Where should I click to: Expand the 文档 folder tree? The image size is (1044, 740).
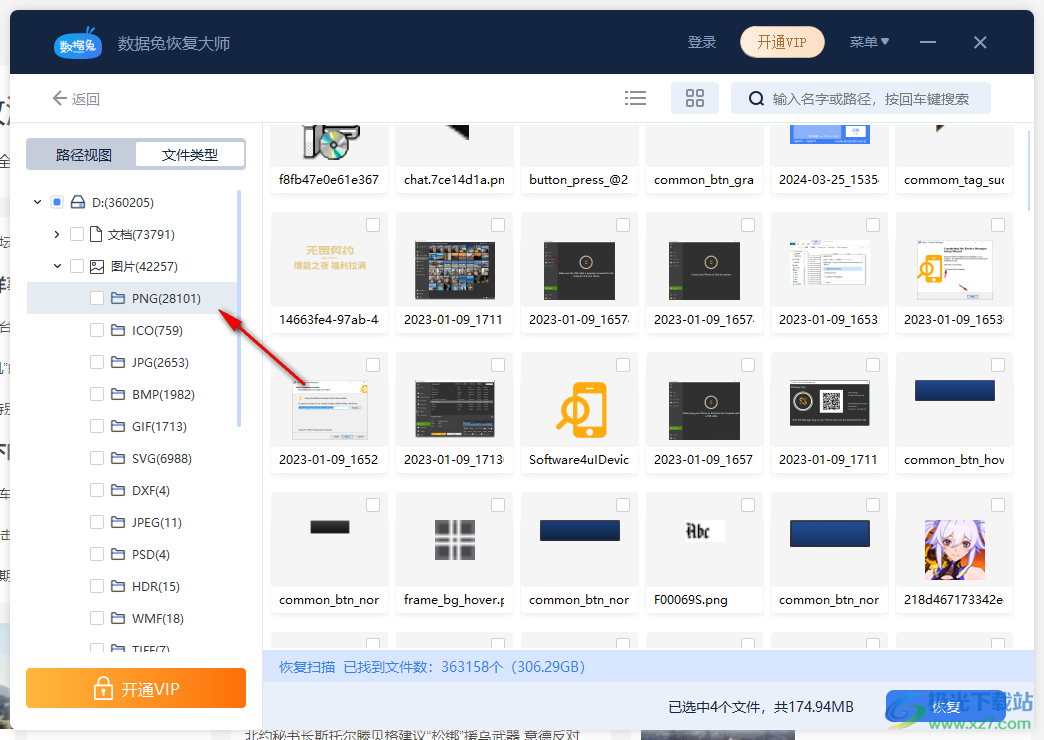click(57, 234)
